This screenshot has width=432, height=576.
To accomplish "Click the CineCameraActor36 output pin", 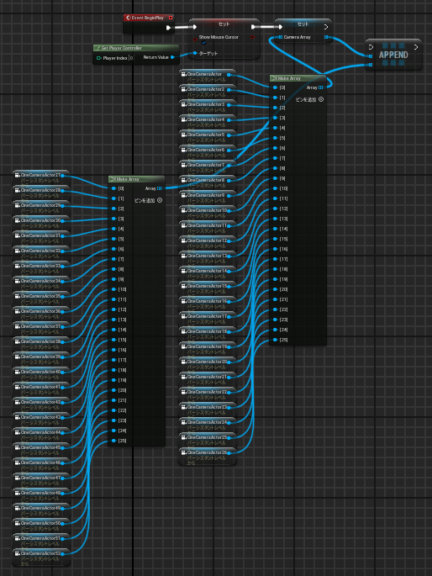I will 62,312.
